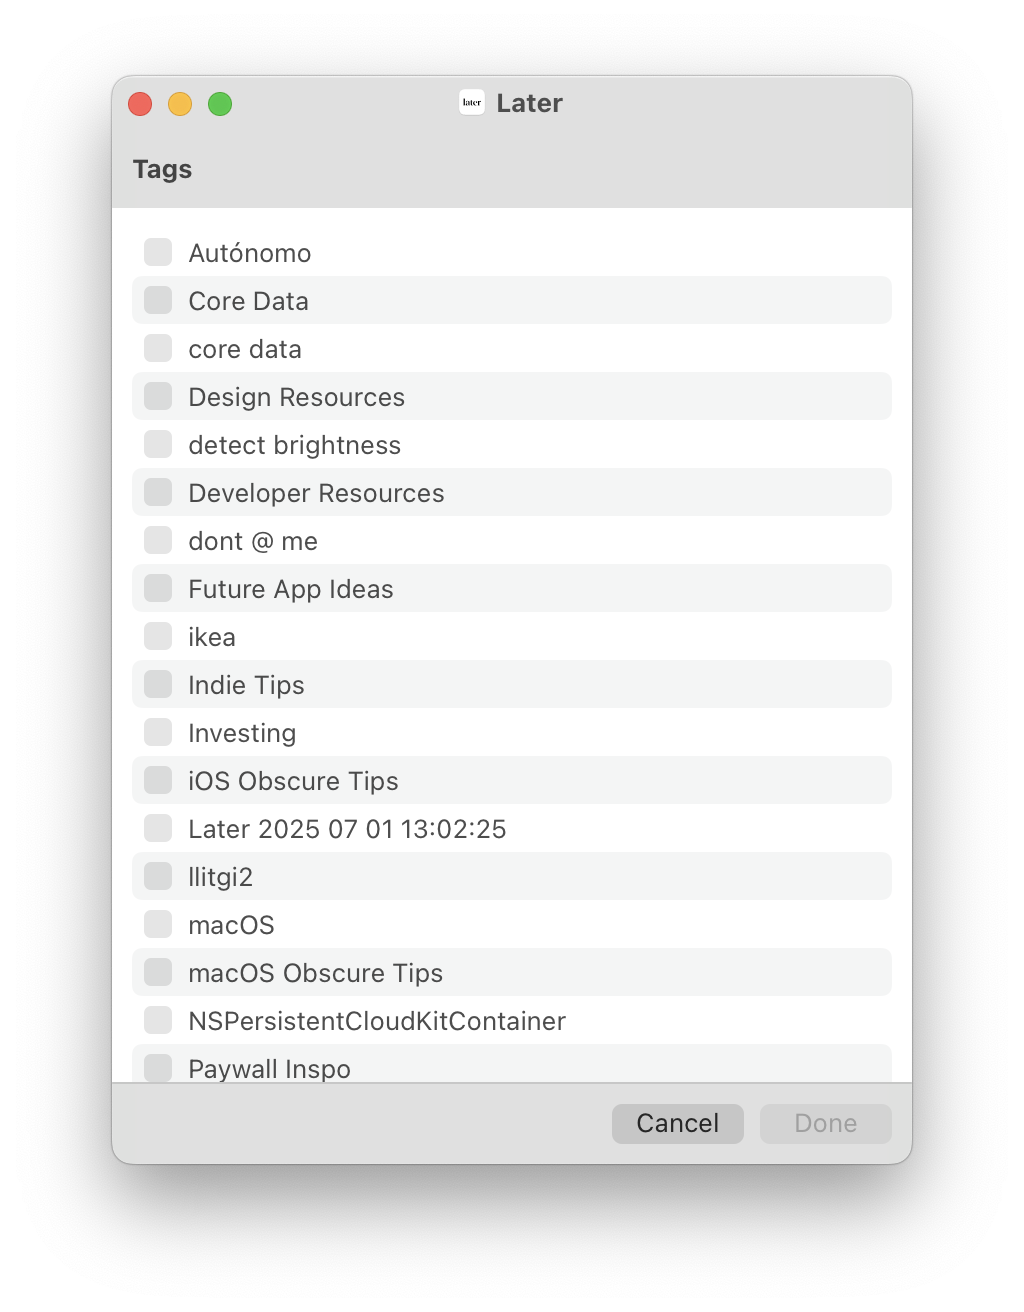Enable the Core Data tag checkbox
The width and height of the screenshot is (1024, 1312).
pos(158,300)
